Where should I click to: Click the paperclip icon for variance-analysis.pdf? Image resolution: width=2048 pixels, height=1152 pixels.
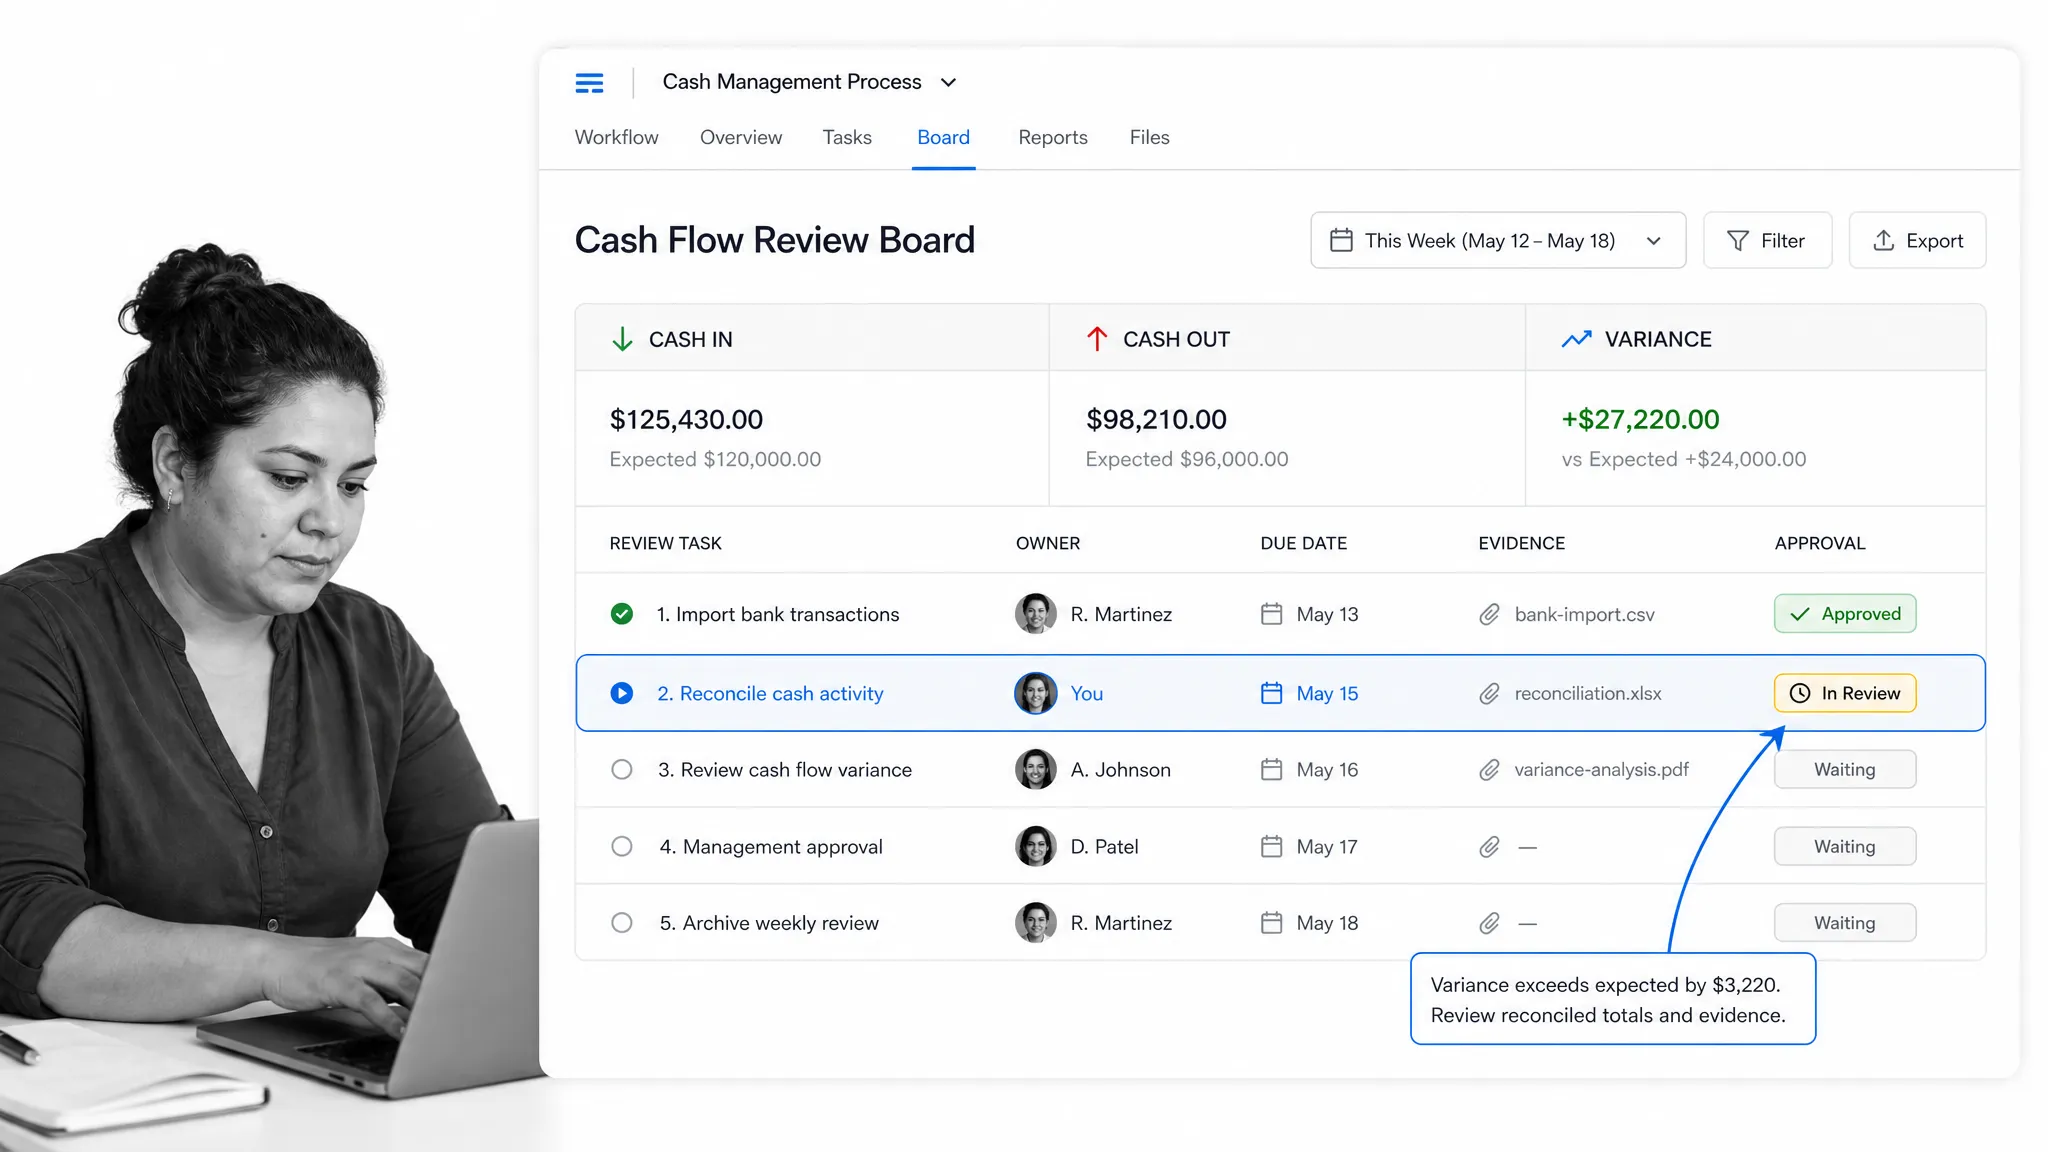pos(1489,769)
